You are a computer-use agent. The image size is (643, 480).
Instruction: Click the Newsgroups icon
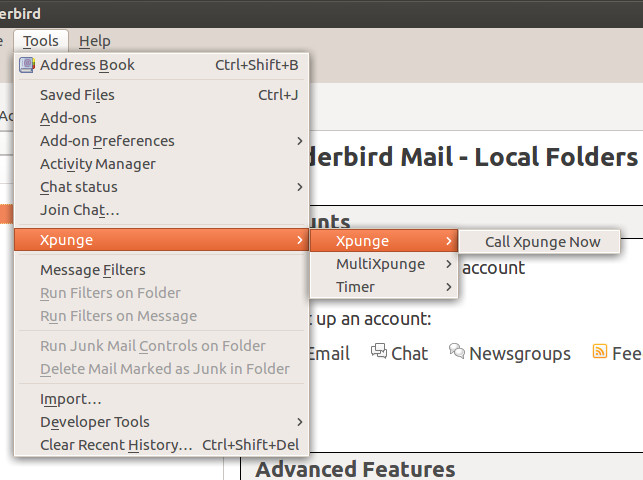457,351
